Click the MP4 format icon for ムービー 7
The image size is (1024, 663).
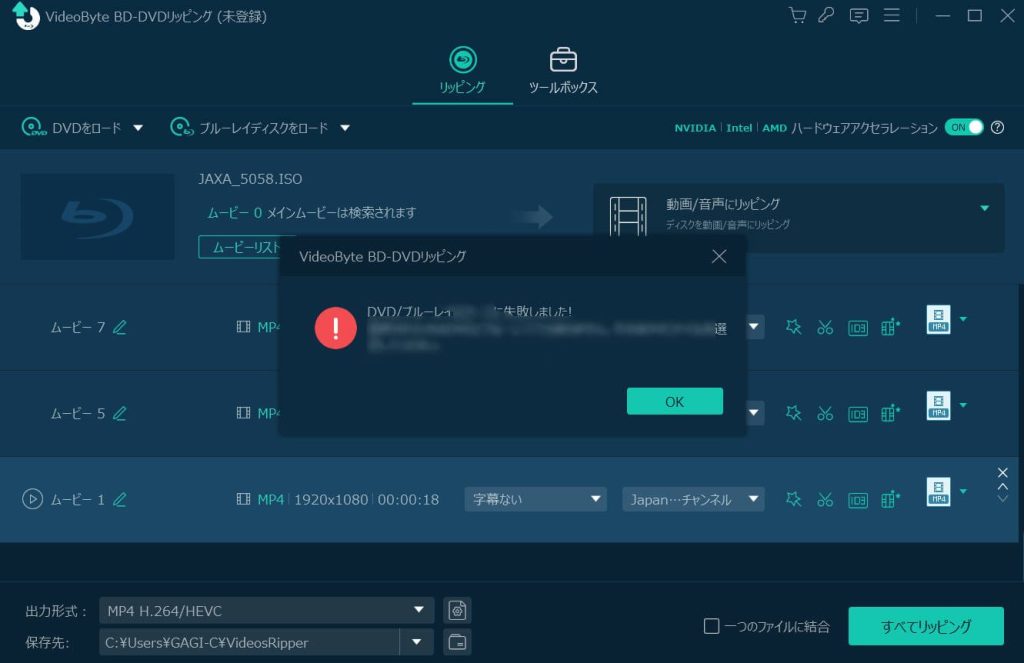click(938, 319)
